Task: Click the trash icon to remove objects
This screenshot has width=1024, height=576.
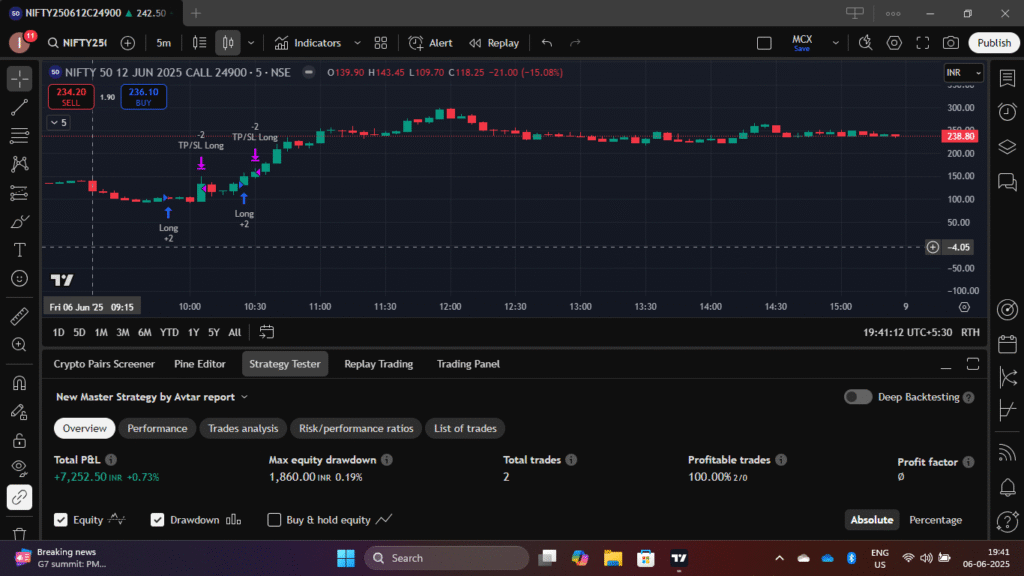Action: coord(20,533)
